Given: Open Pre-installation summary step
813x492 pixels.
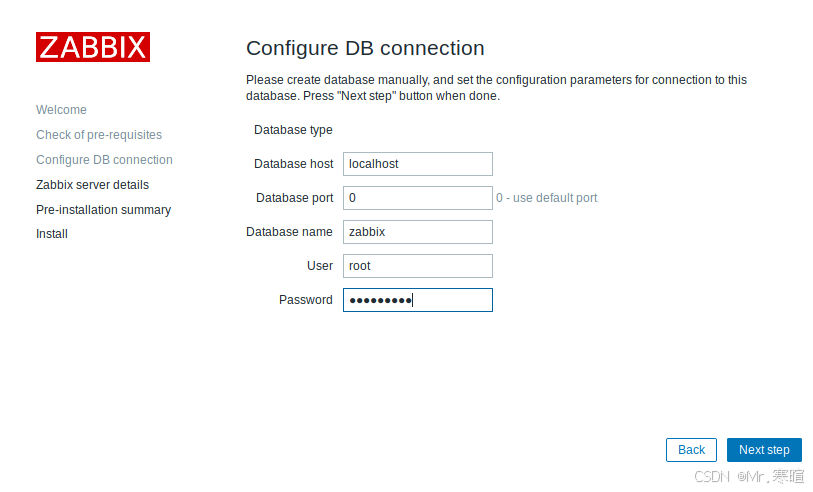Looking at the screenshot, I should (104, 210).
